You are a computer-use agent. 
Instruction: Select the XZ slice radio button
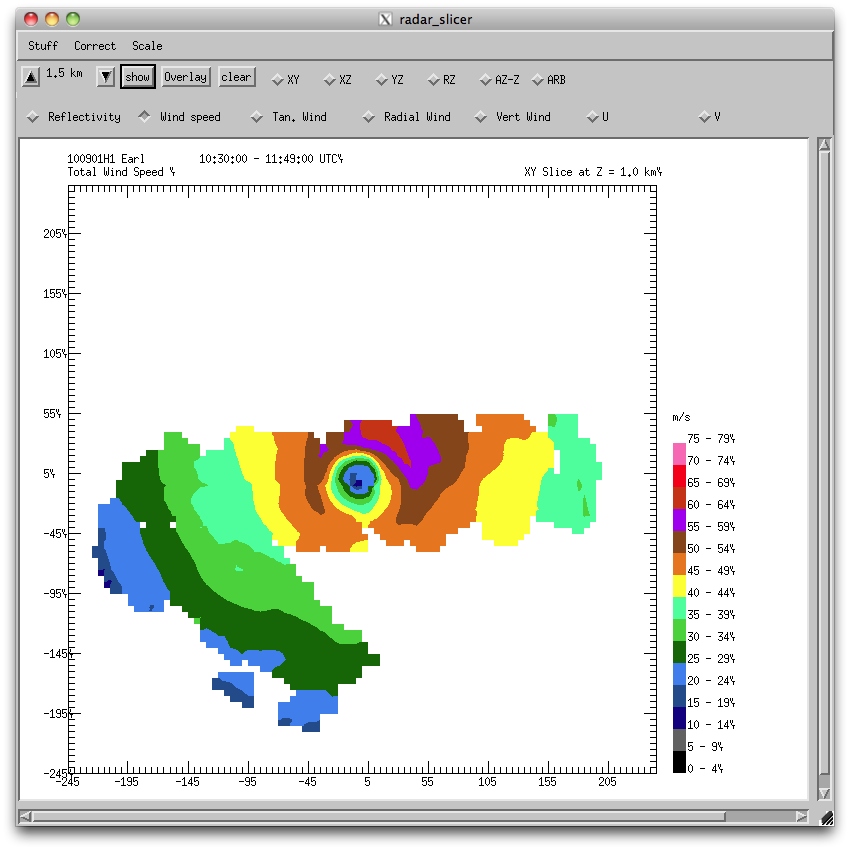pyautogui.click(x=337, y=80)
